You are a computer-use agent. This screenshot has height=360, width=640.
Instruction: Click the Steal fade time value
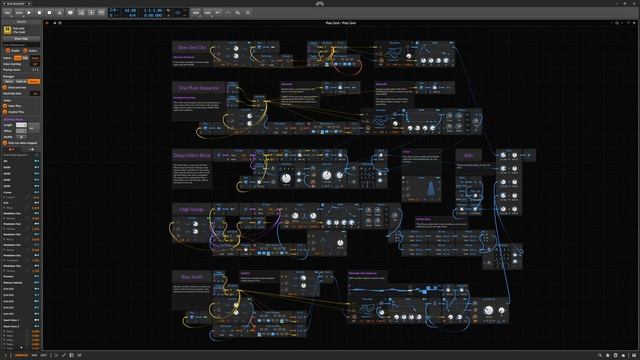coord(36,93)
